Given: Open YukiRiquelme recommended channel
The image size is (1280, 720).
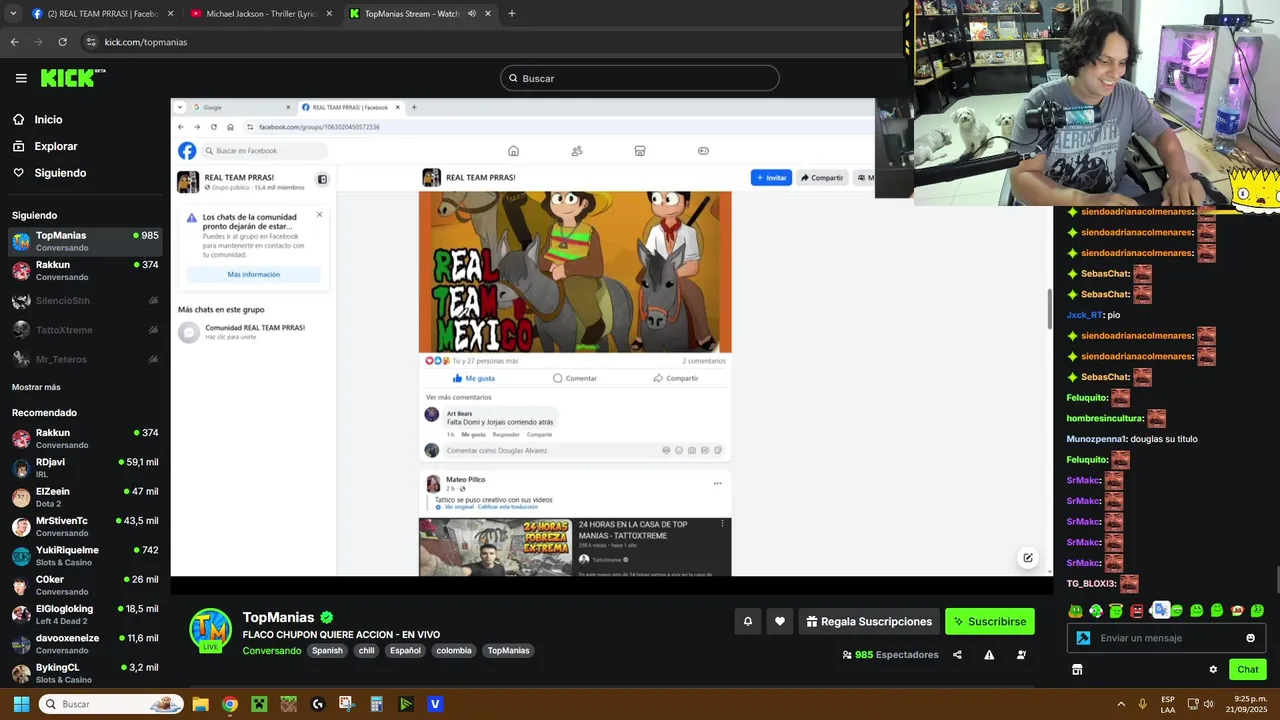Looking at the screenshot, I should 85,555.
